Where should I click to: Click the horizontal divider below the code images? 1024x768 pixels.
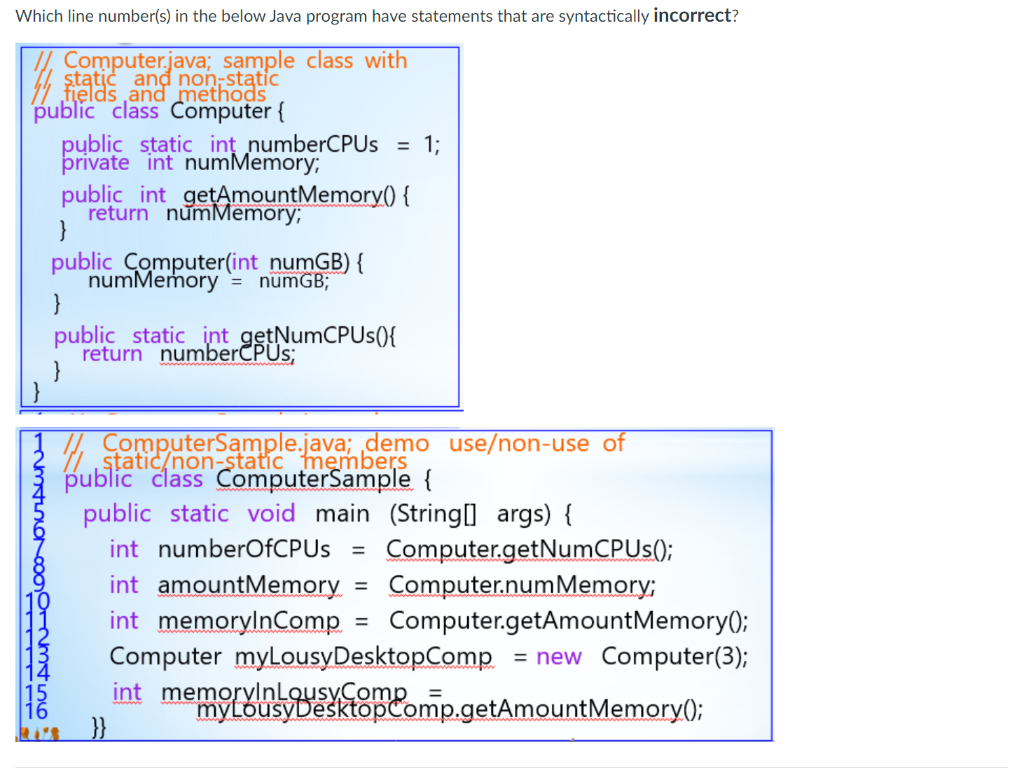[x=512, y=763]
